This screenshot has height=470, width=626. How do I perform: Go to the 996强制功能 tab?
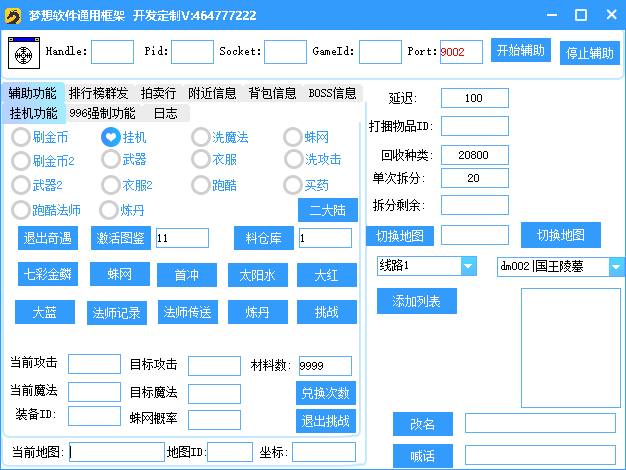pos(102,113)
